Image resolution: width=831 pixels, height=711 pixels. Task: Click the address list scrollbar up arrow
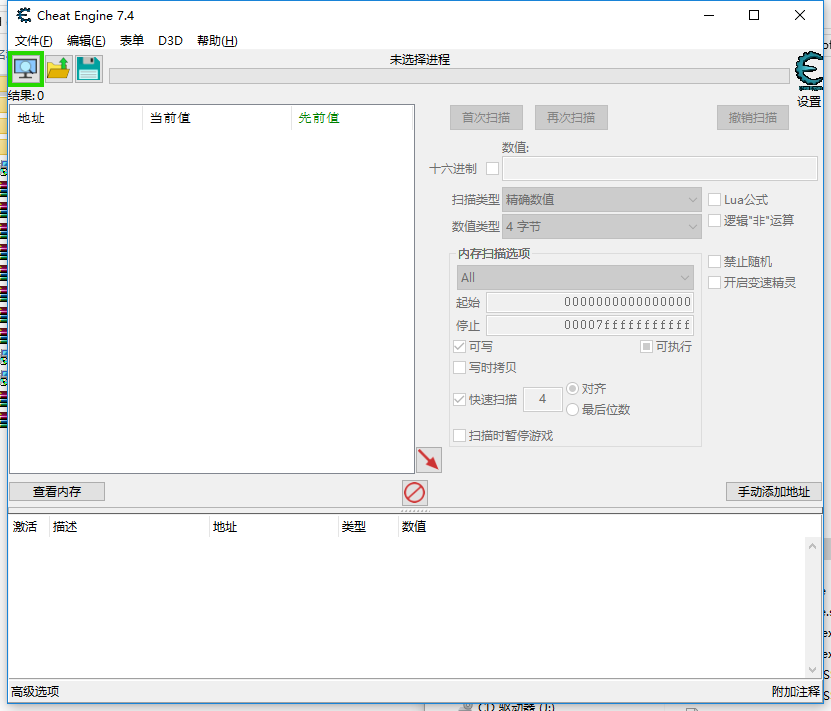812,546
